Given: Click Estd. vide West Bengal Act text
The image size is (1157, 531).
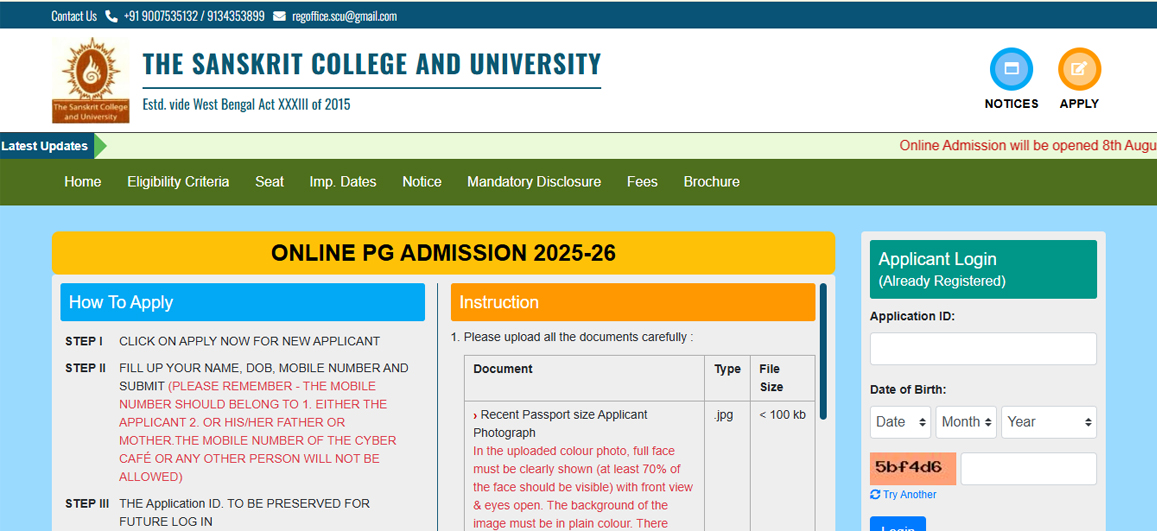Looking at the screenshot, I should pyautogui.click(x=246, y=105).
